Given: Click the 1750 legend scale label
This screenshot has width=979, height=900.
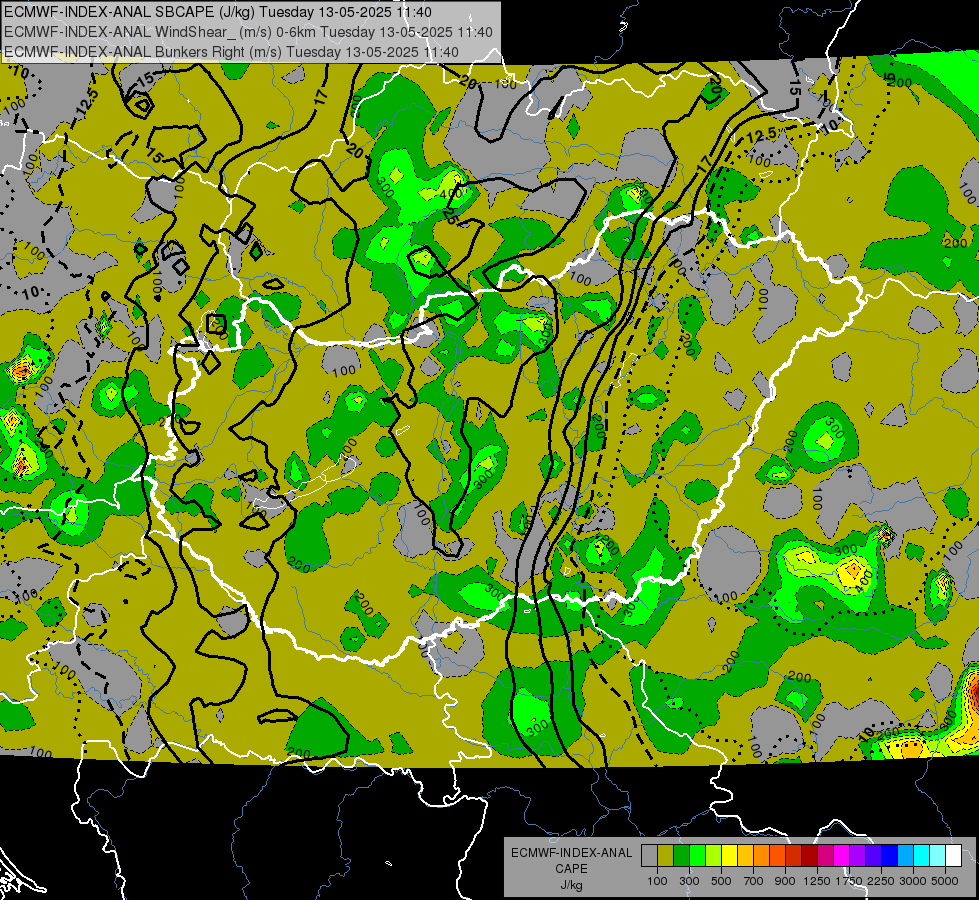Looking at the screenshot, I should click(x=849, y=881).
